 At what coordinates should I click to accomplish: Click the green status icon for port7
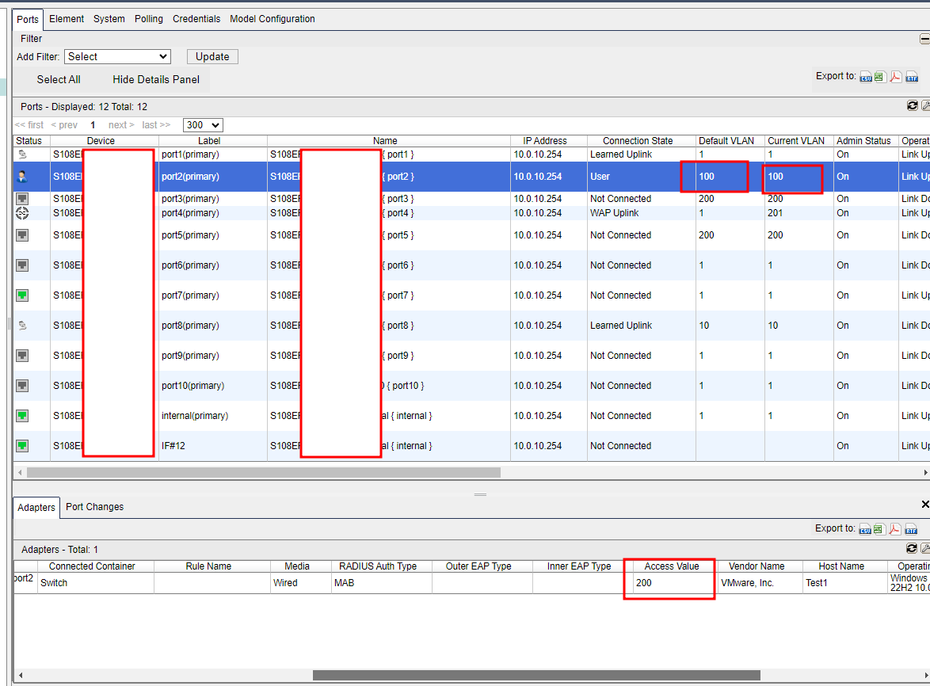point(22,295)
